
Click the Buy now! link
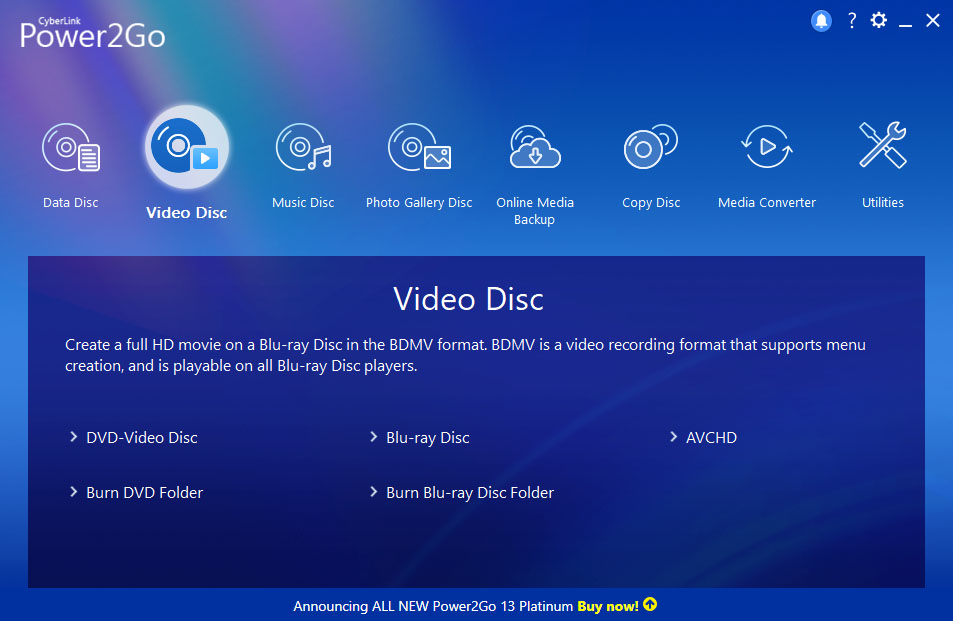(608, 606)
